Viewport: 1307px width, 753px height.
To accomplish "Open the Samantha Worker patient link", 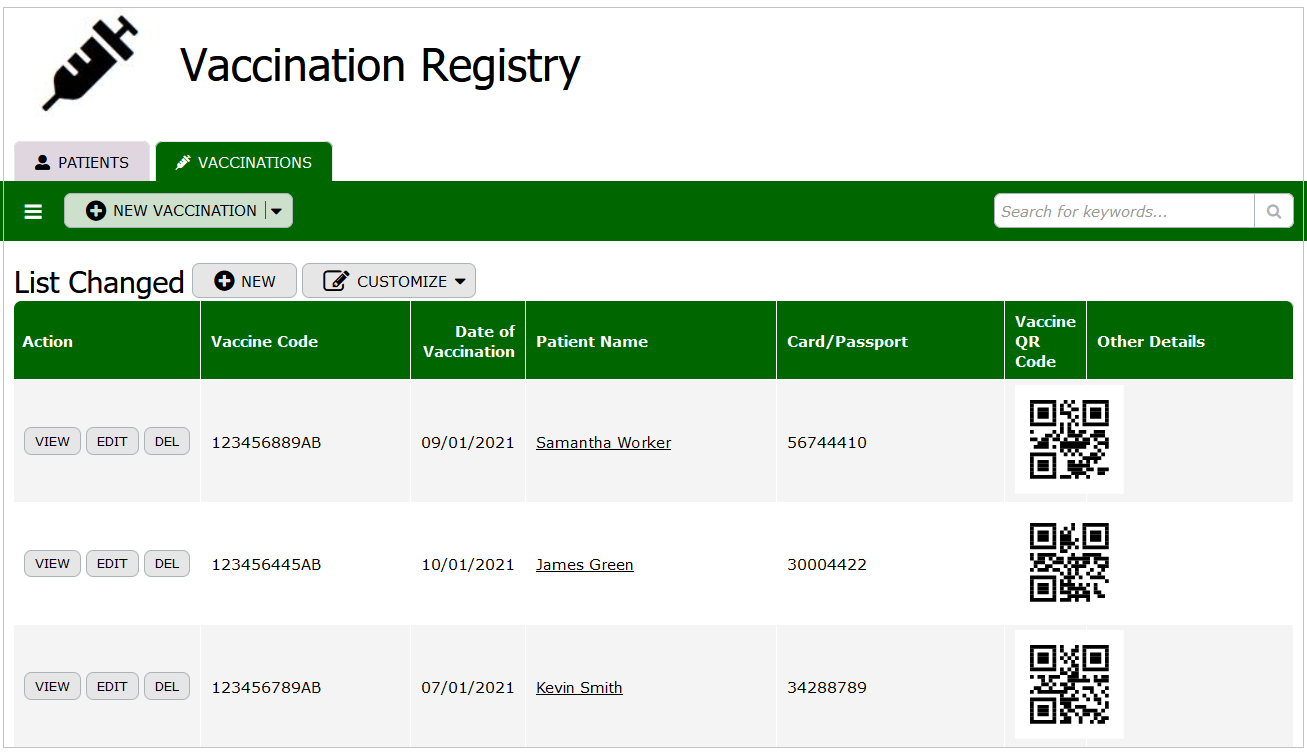I will (x=603, y=442).
